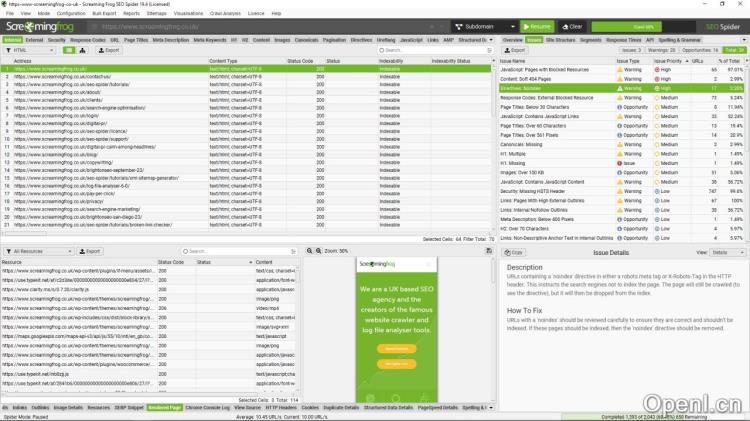Open the HTML filter dropdown
This screenshot has height=421, width=750.
point(28,49)
